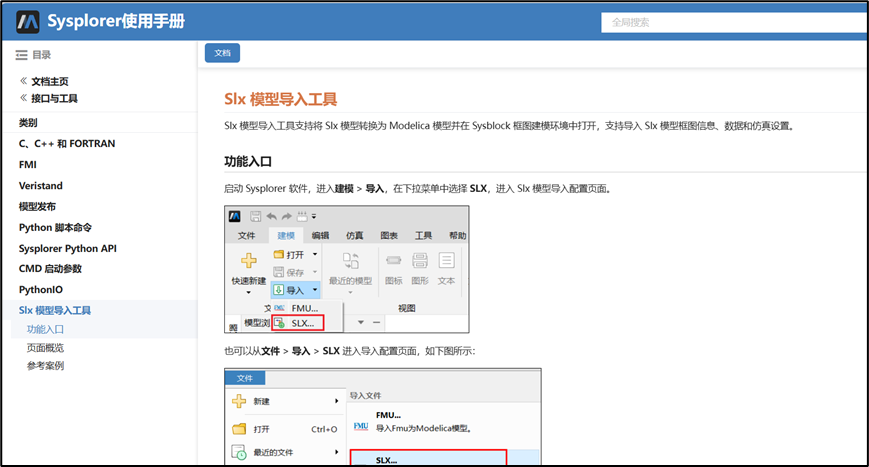
Task: Click the global search input field
Action: (734, 23)
